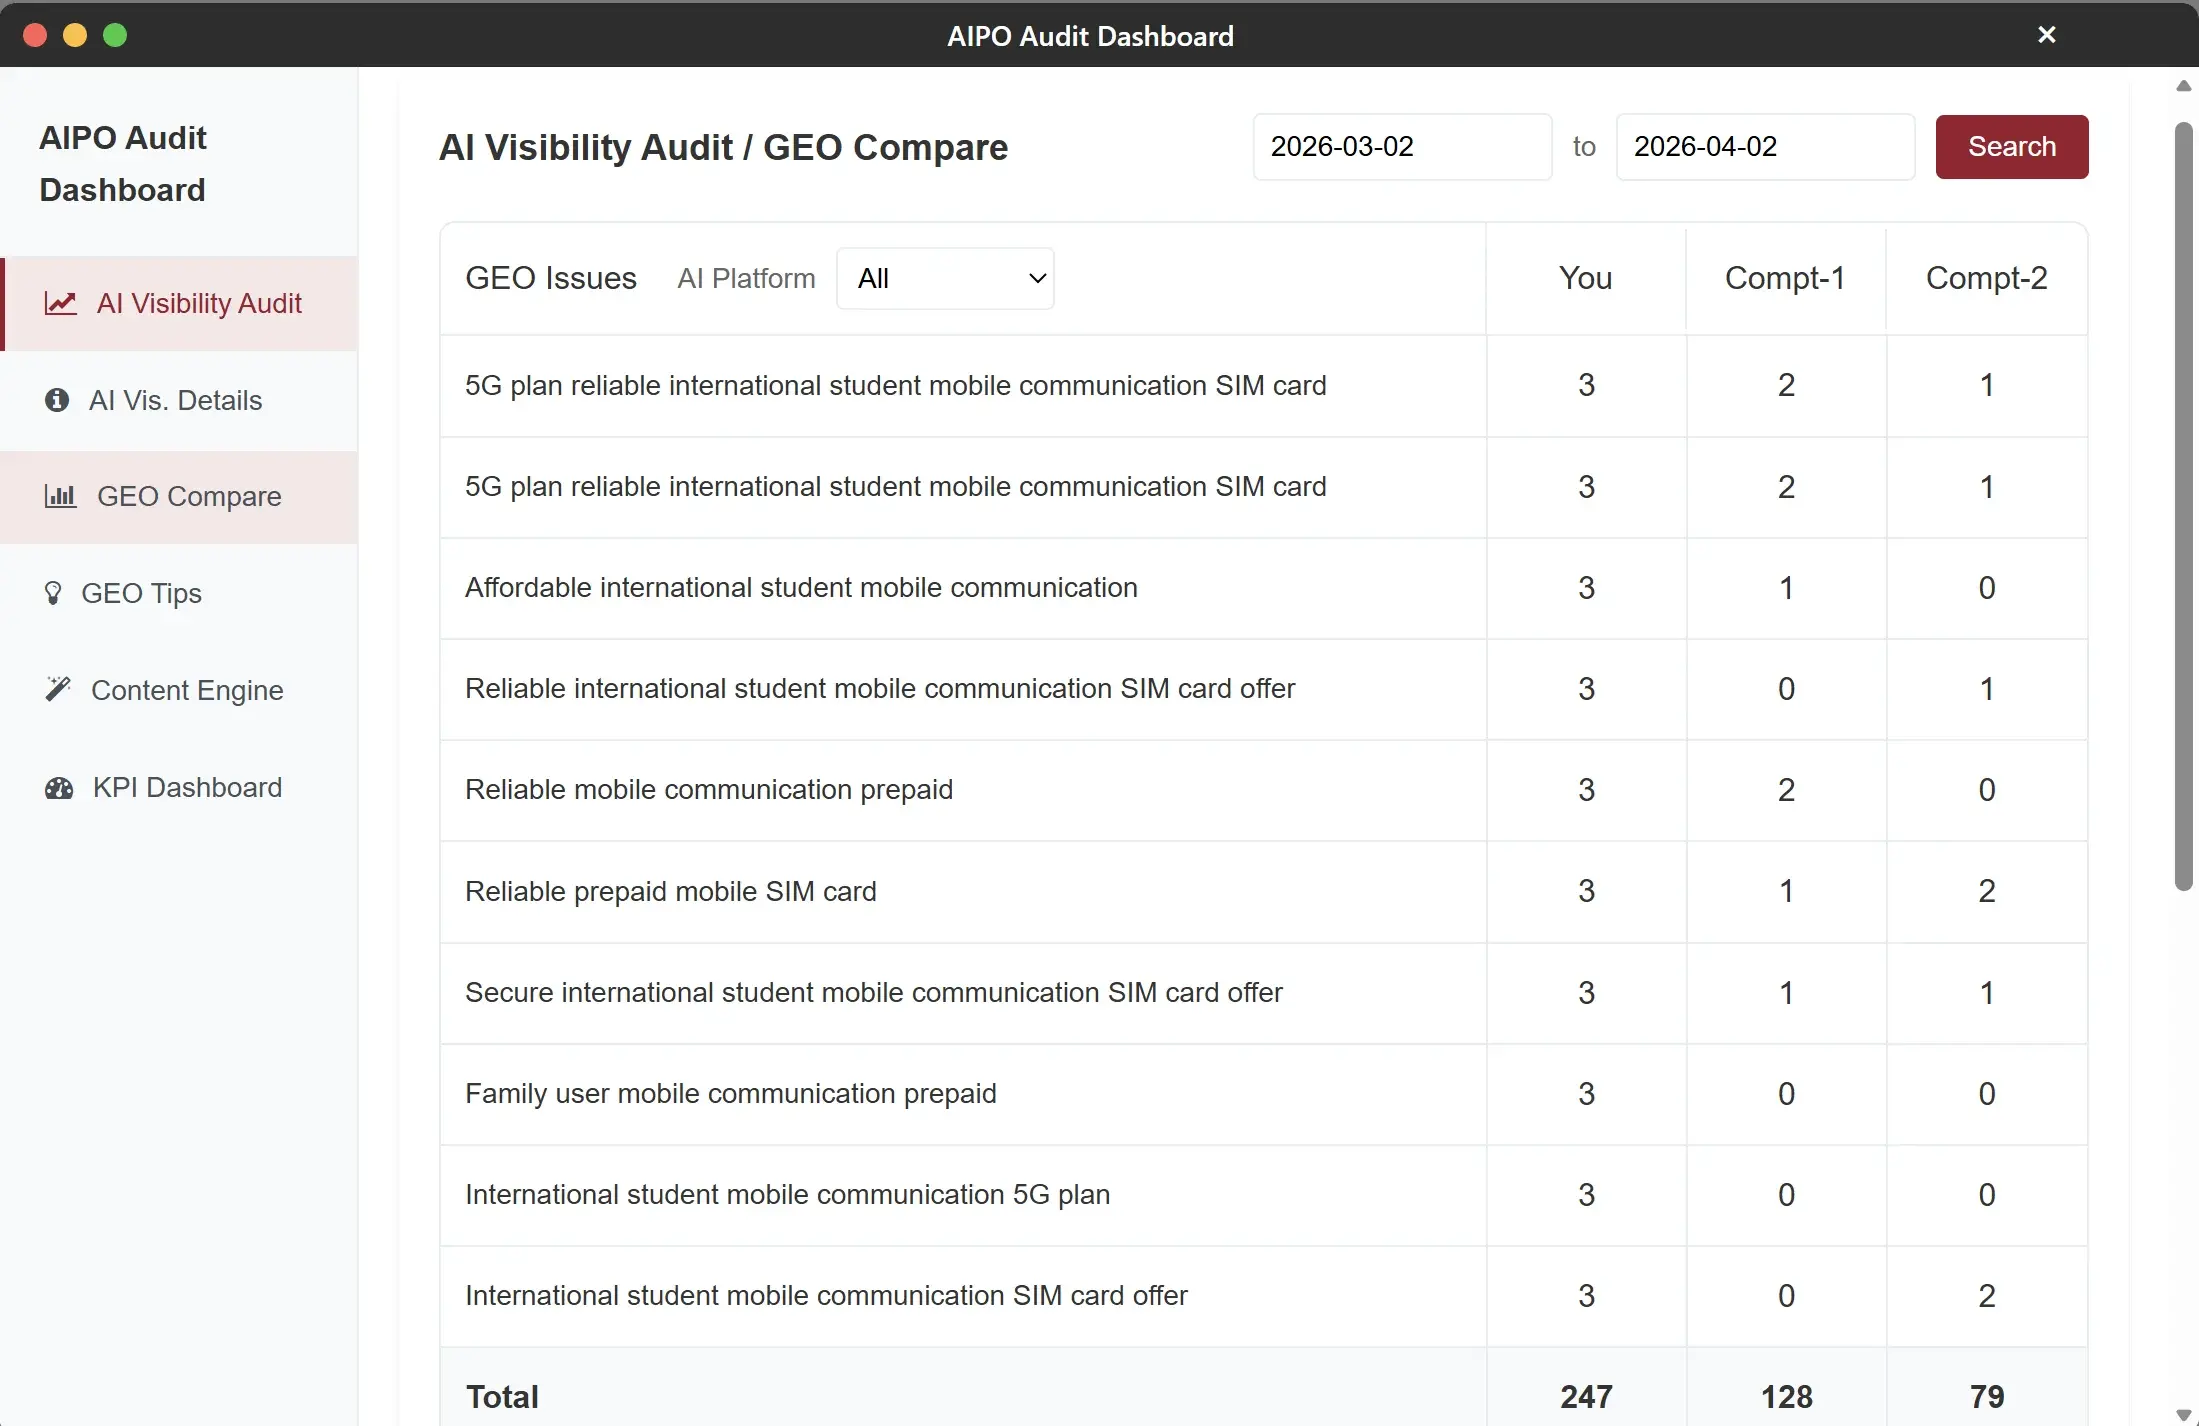Select the Reliable prepaid mobile SIM card row
The image size is (2199, 1426).
[x=670, y=891]
